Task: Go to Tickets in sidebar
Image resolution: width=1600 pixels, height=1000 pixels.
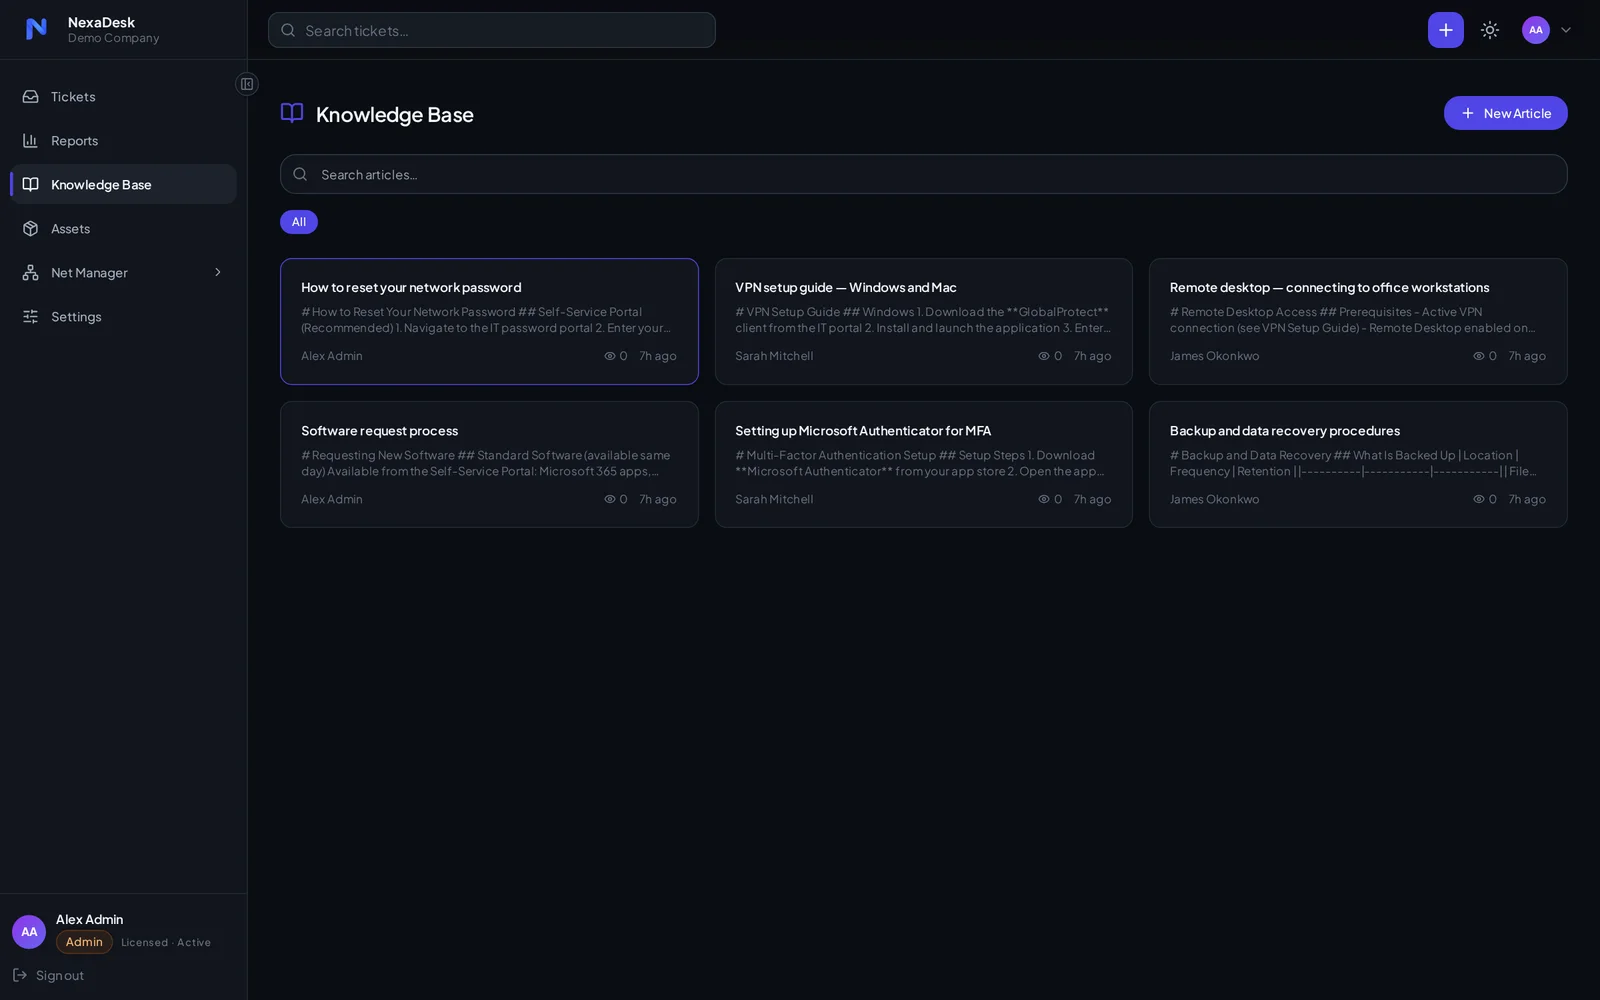Action: (x=123, y=97)
